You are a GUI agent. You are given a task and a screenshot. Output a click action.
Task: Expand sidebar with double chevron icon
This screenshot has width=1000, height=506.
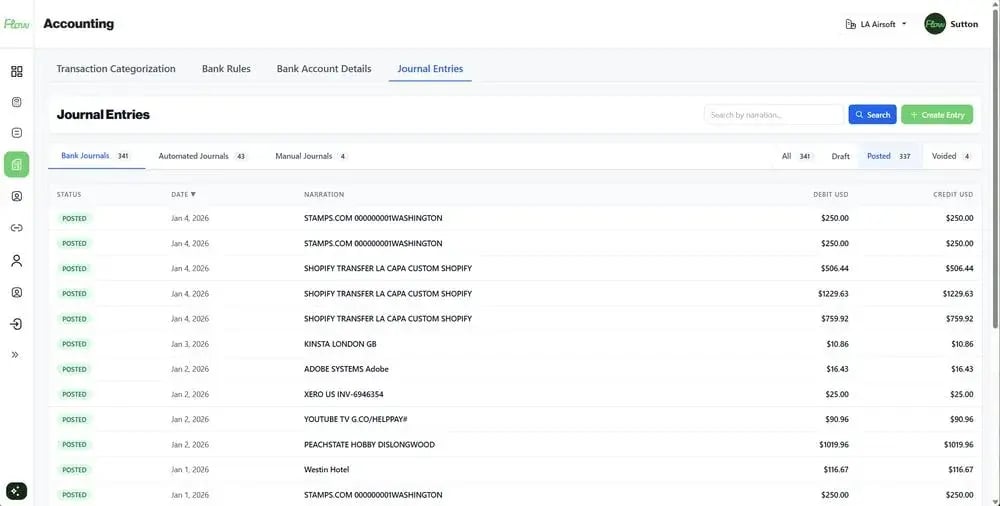(15, 355)
